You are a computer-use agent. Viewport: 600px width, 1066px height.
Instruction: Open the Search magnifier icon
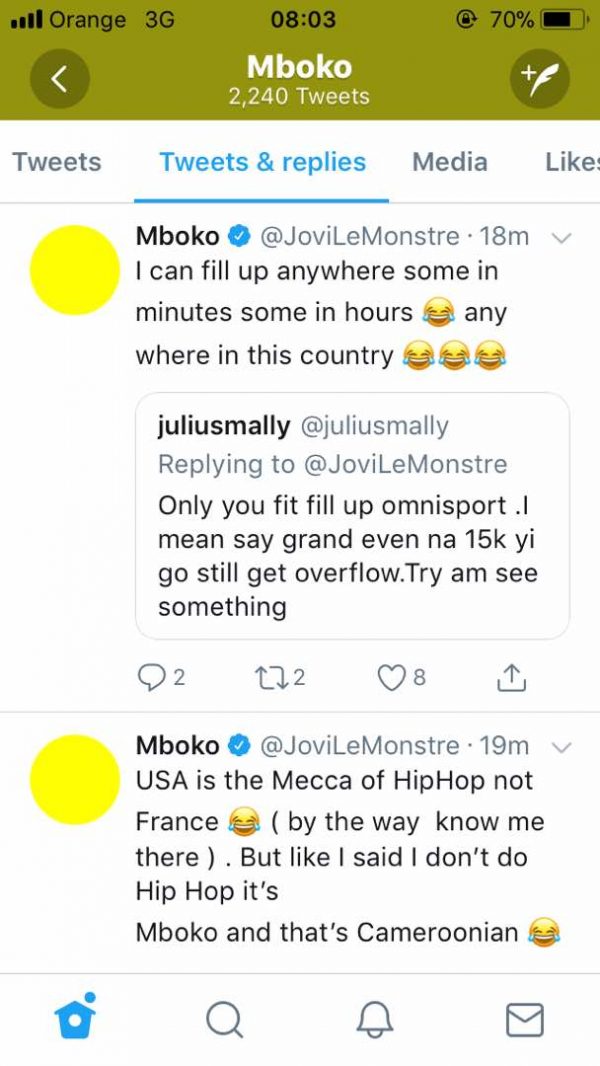pos(224,1019)
